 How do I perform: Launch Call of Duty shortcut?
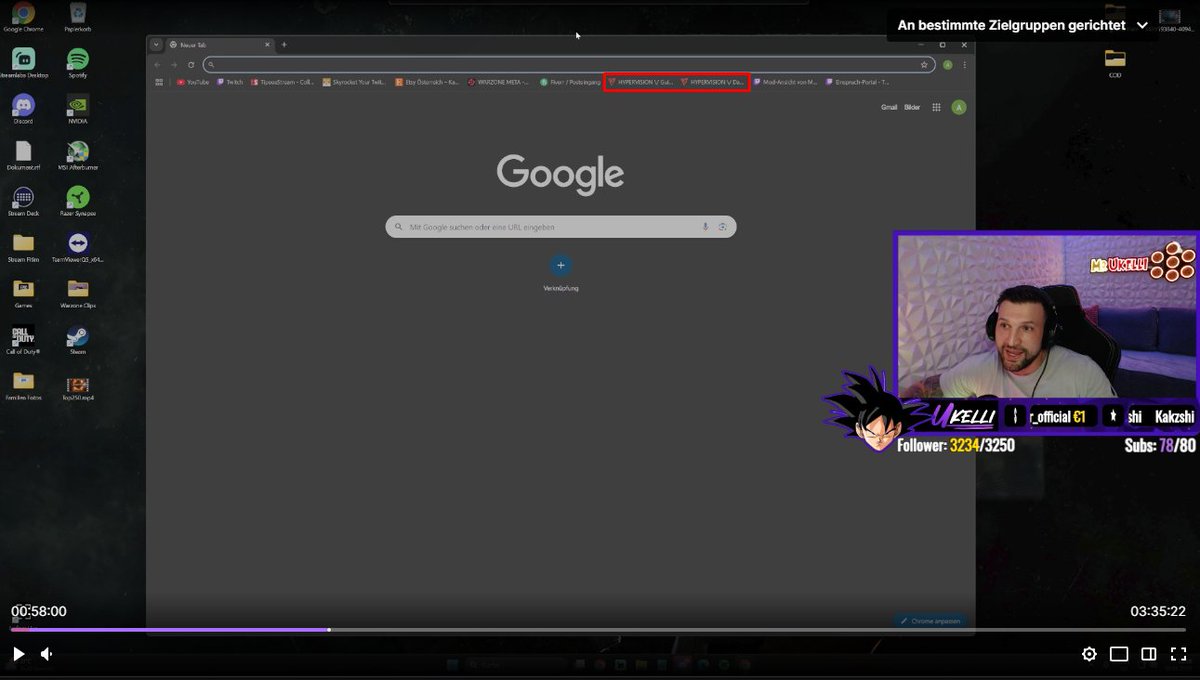(22, 340)
